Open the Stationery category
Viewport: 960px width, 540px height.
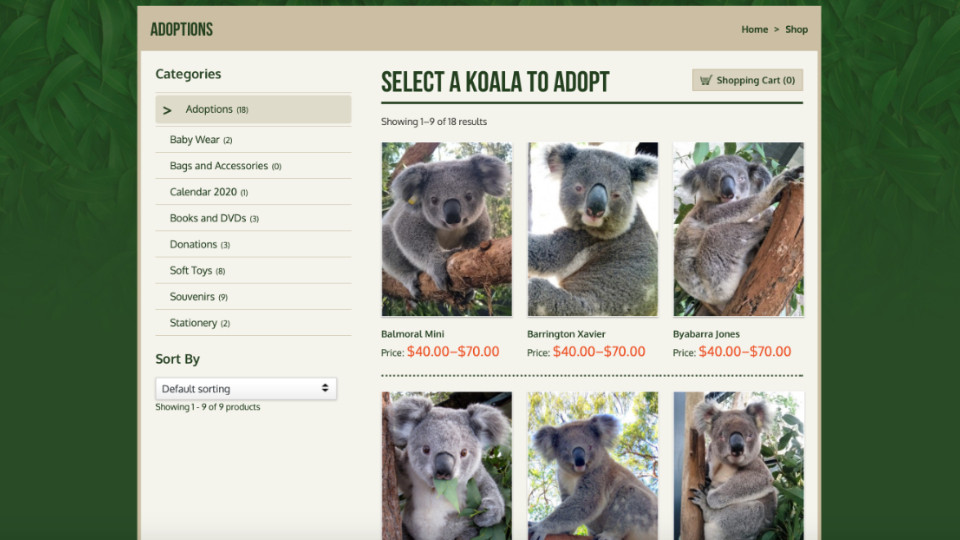point(193,323)
